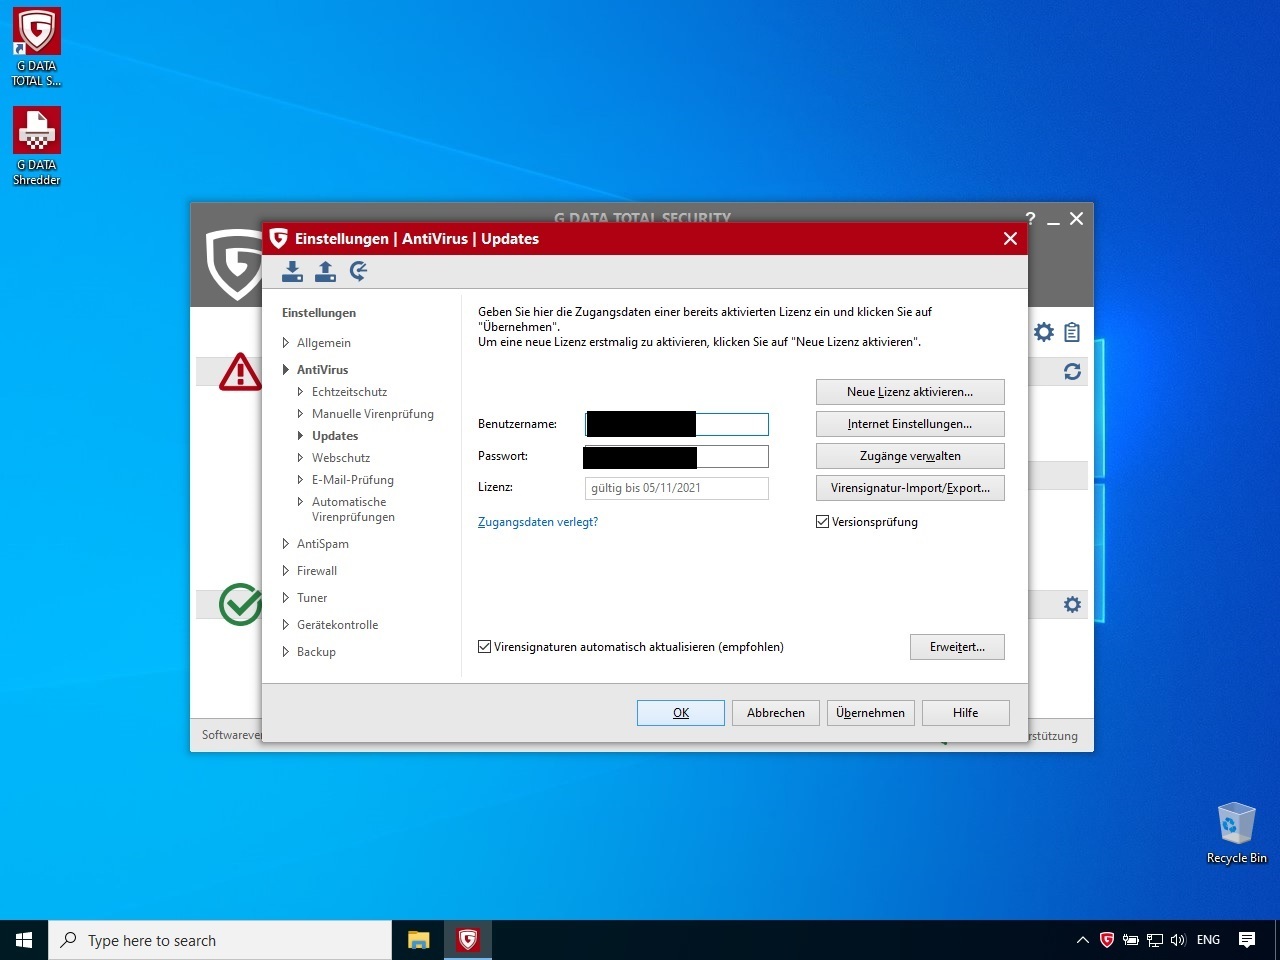1280x960 pixels.
Task: Toggle Virensignaturen automatisch aktualisieren checkbox
Action: tap(485, 647)
